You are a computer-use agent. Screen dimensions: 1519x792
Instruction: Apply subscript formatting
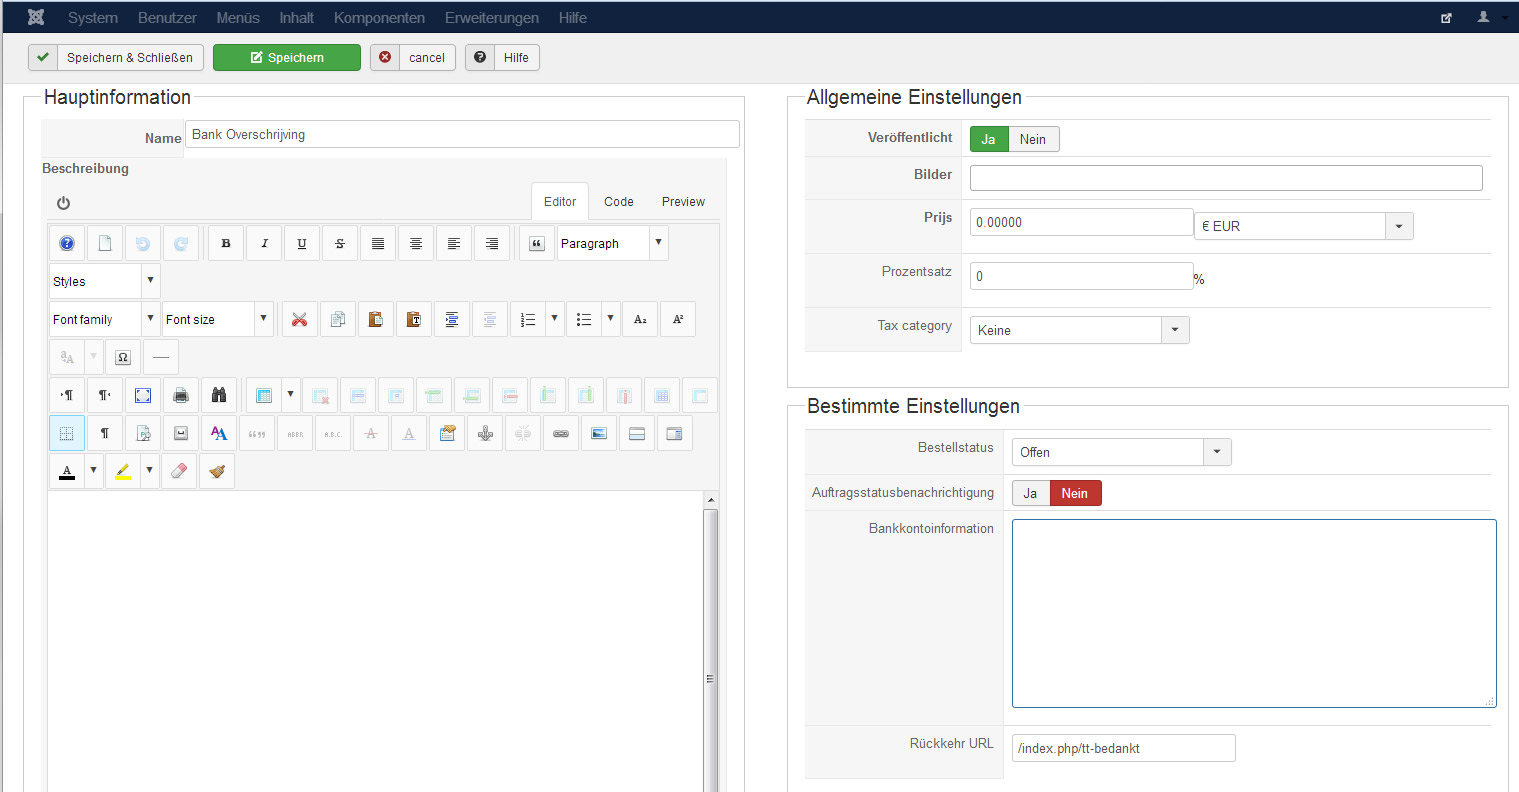(640, 319)
